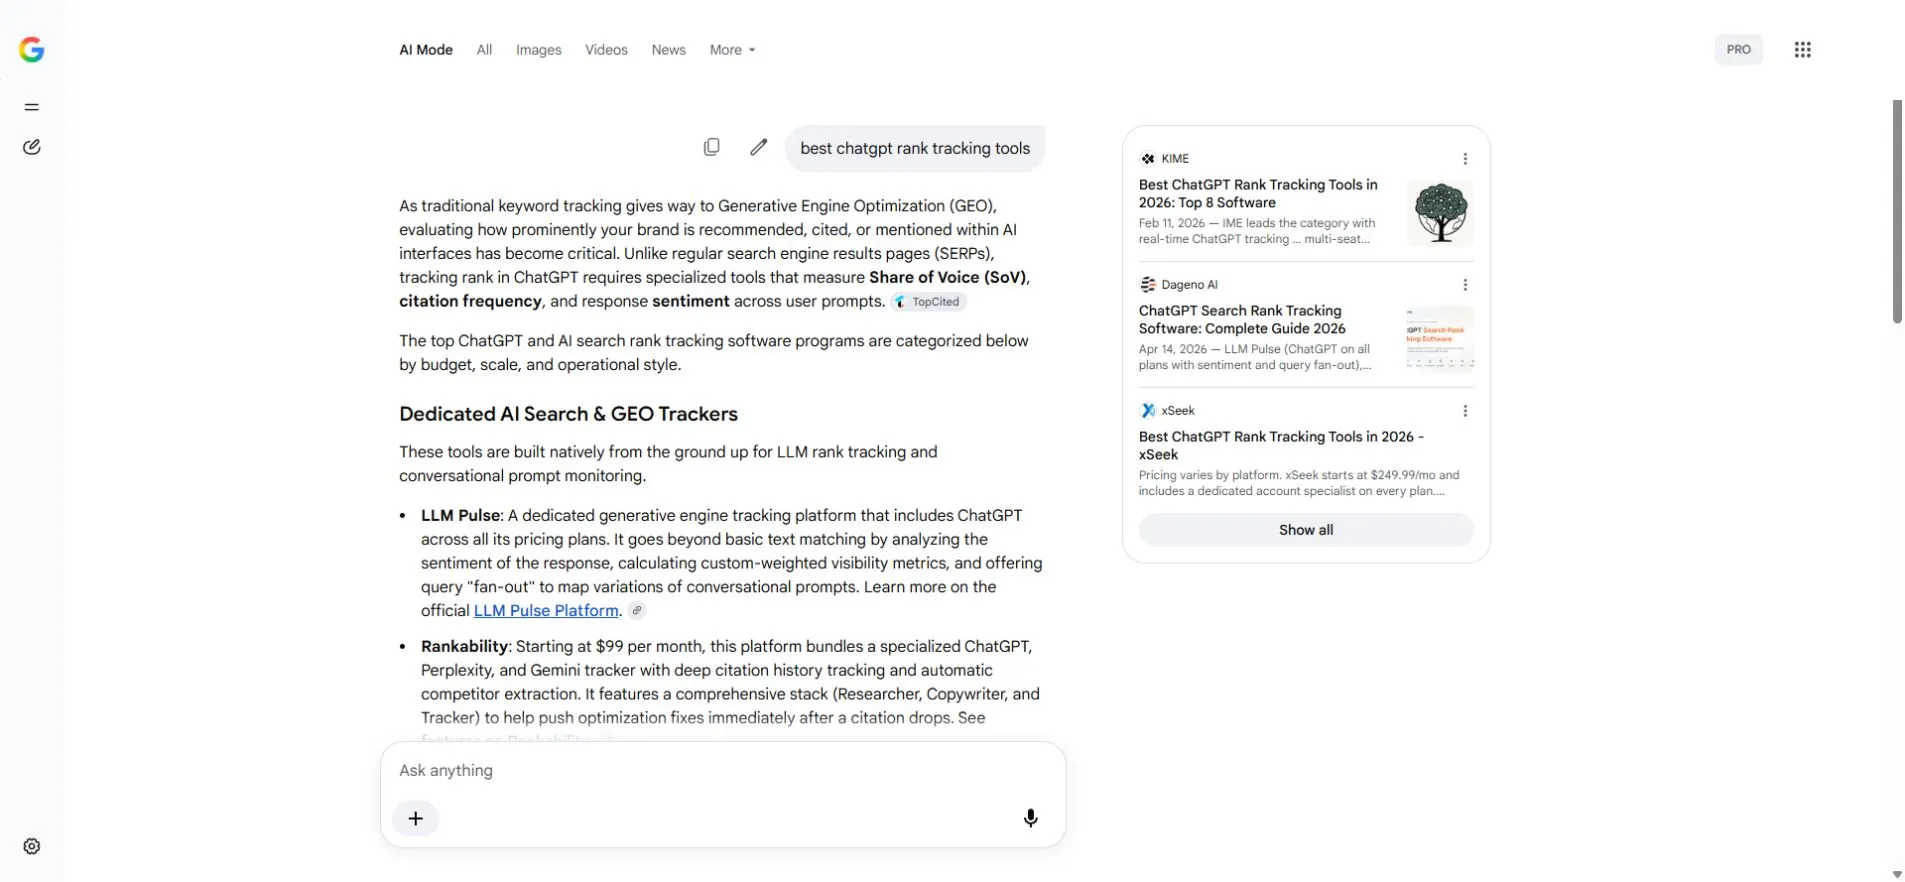The width and height of the screenshot is (1905, 882).
Task: Click the bold 'Rankability' list item name
Action: coord(464,647)
